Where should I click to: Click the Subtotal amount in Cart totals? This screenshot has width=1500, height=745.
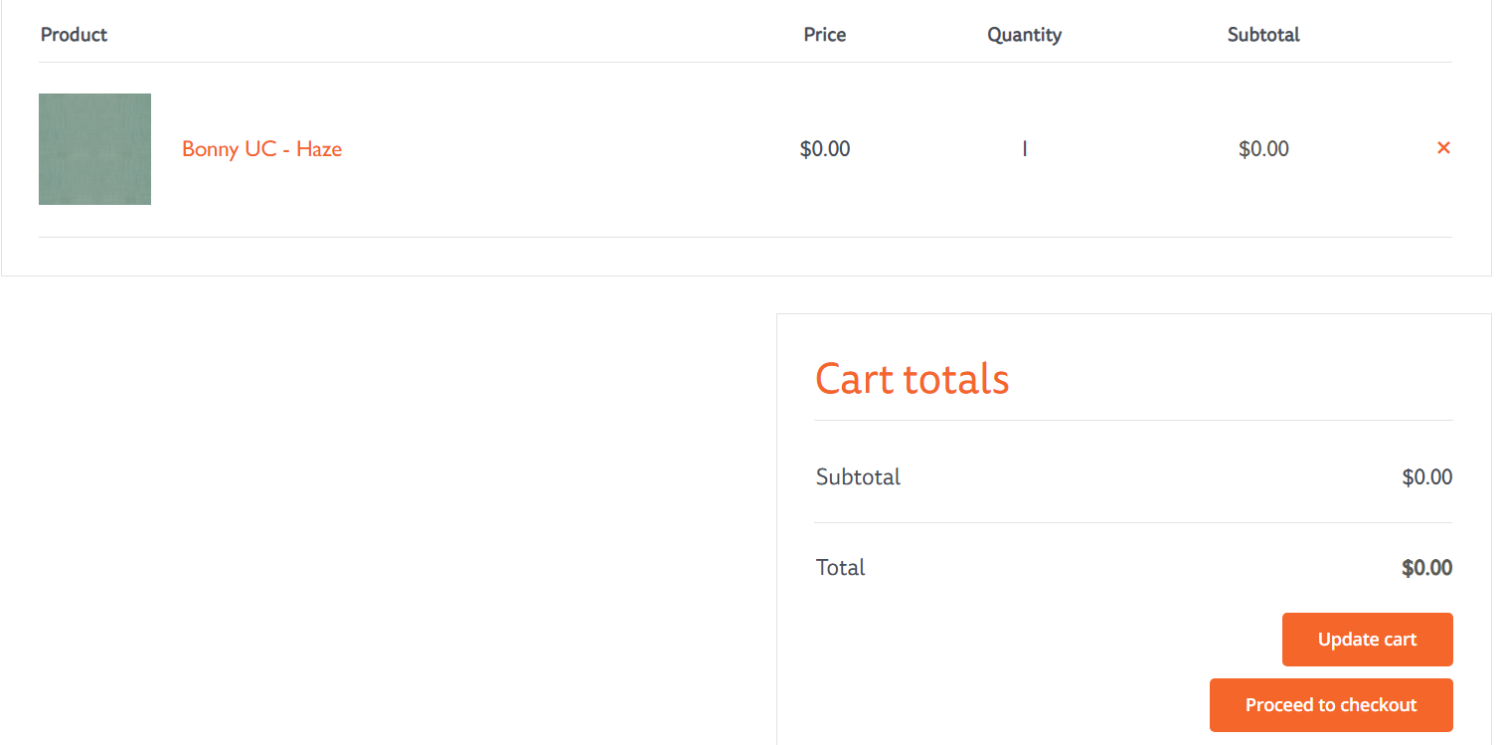tap(1427, 477)
